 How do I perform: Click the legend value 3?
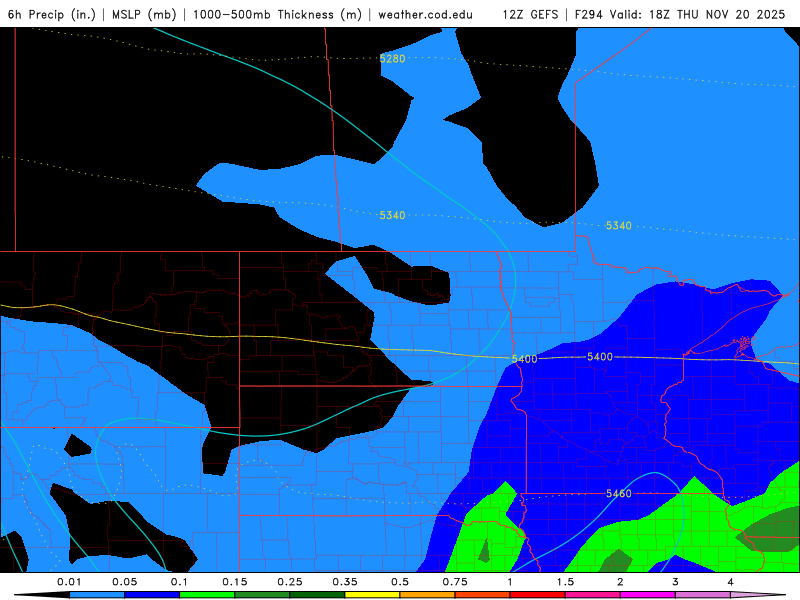pyautogui.click(x=675, y=582)
